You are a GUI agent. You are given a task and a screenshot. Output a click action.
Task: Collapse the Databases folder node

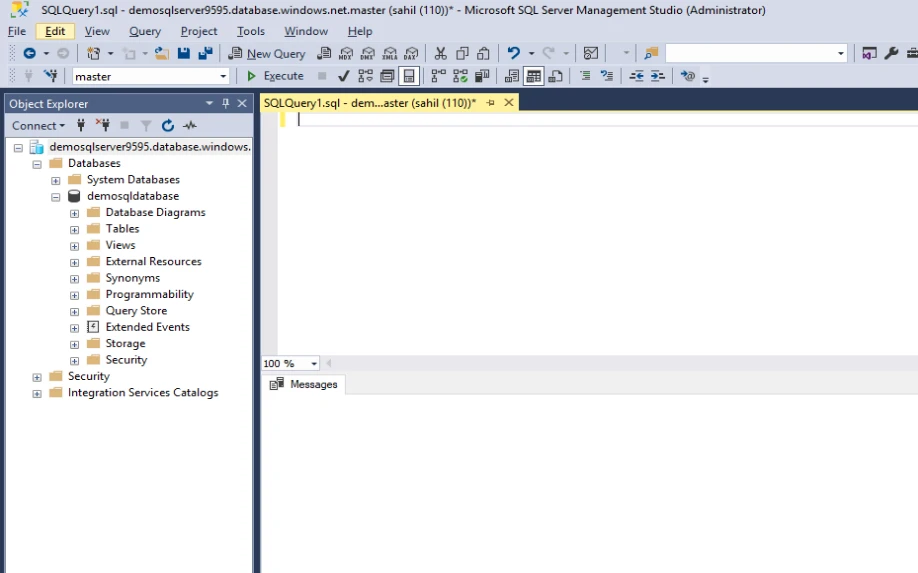click(x=37, y=164)
